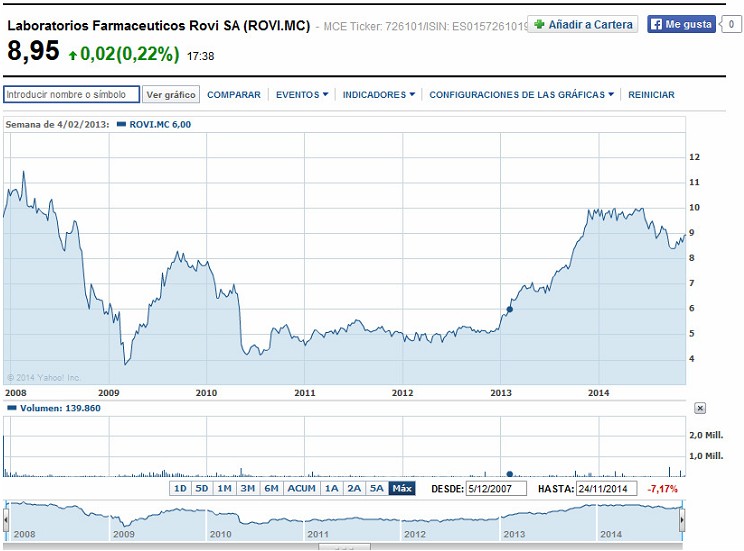Select the 1M time range

click(224, 488)
